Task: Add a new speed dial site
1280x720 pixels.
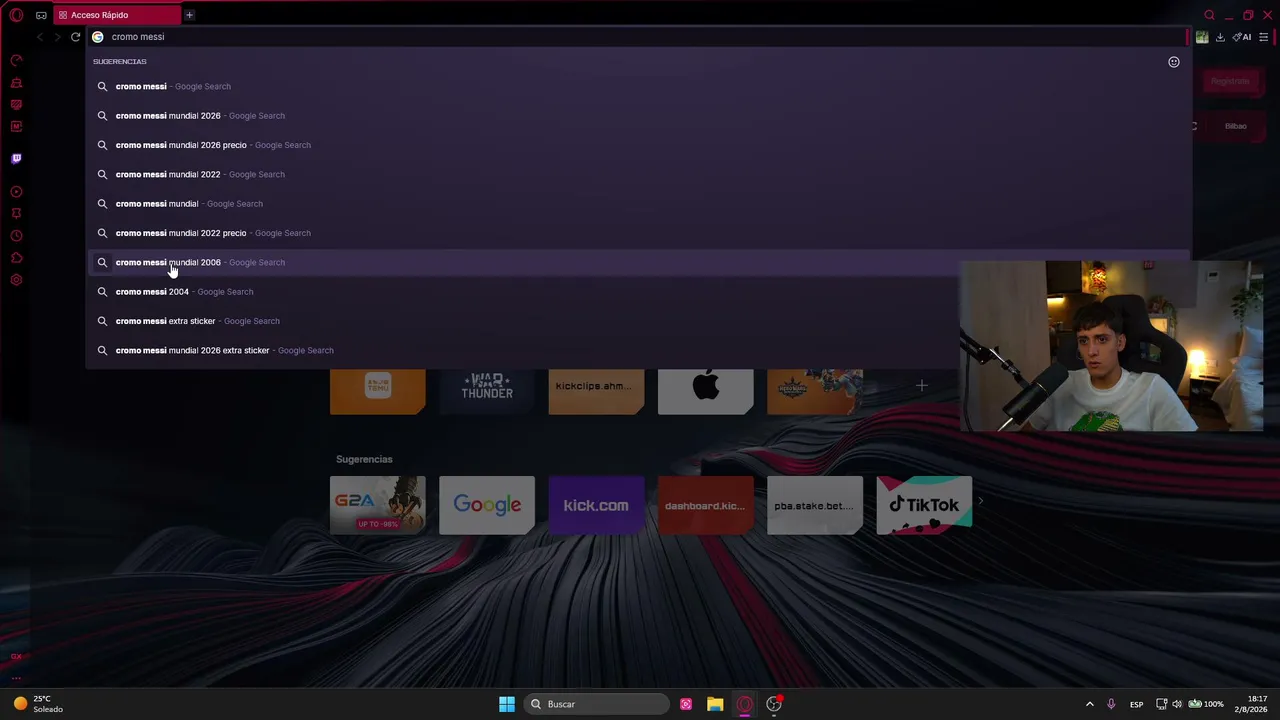Action: click(x=922, y=385)
